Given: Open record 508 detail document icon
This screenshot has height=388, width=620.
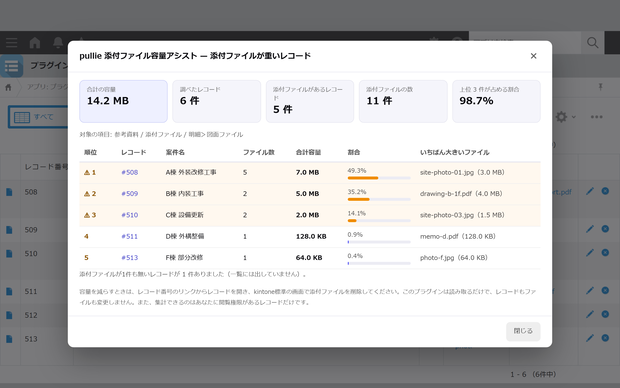Looking at the screenshot, I should (x=9, y=192).
